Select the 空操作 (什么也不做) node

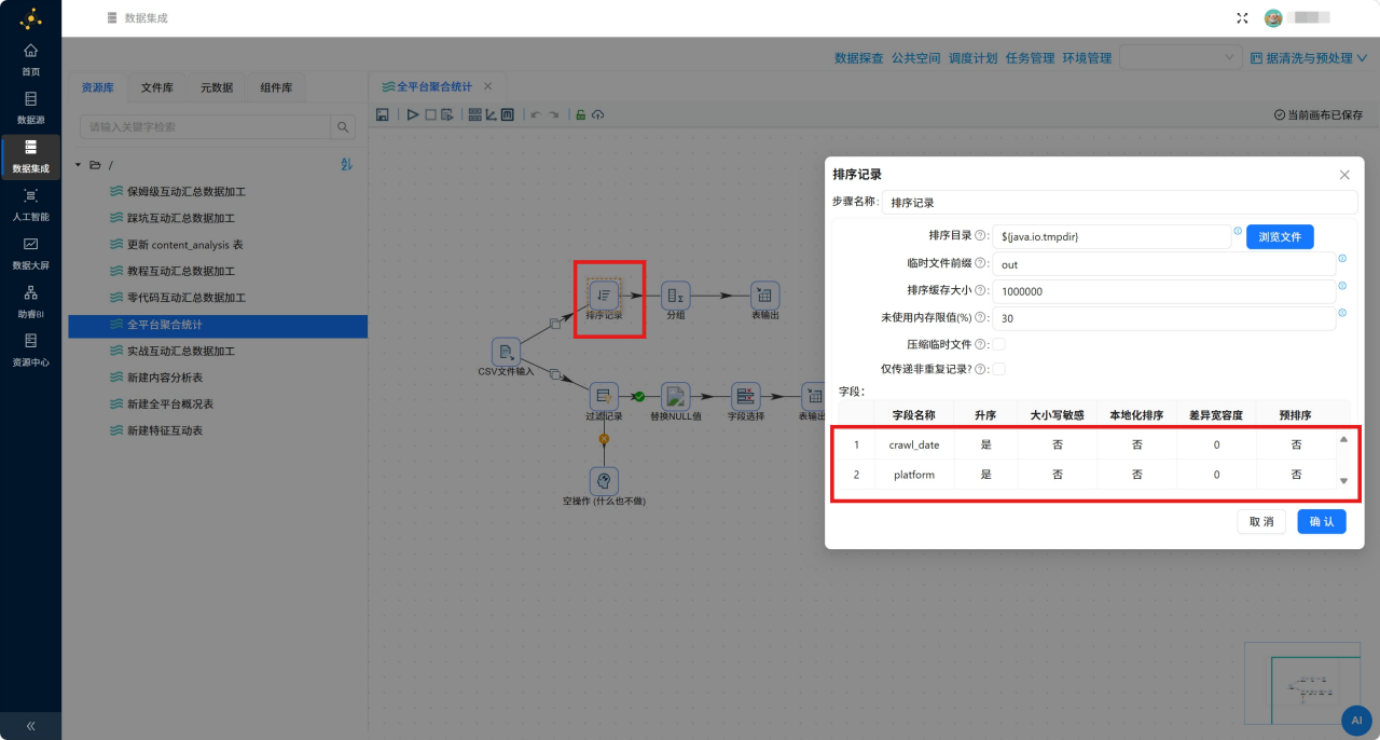(604, 481)
